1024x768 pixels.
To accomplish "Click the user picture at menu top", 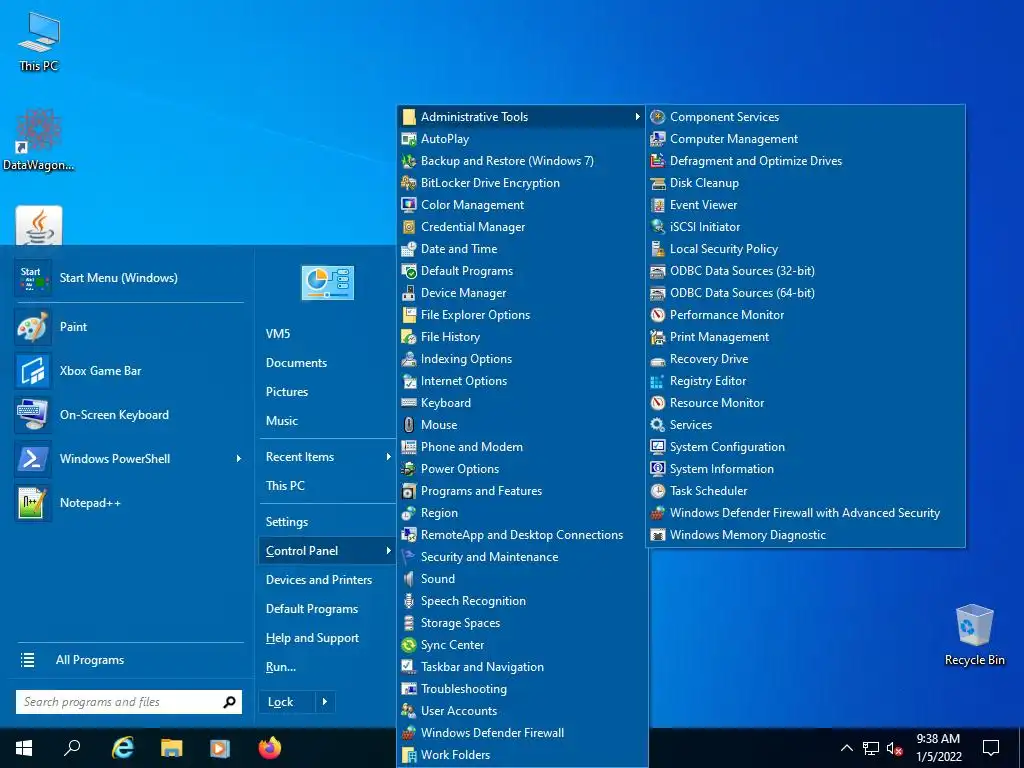I will [x=327, y=283].
